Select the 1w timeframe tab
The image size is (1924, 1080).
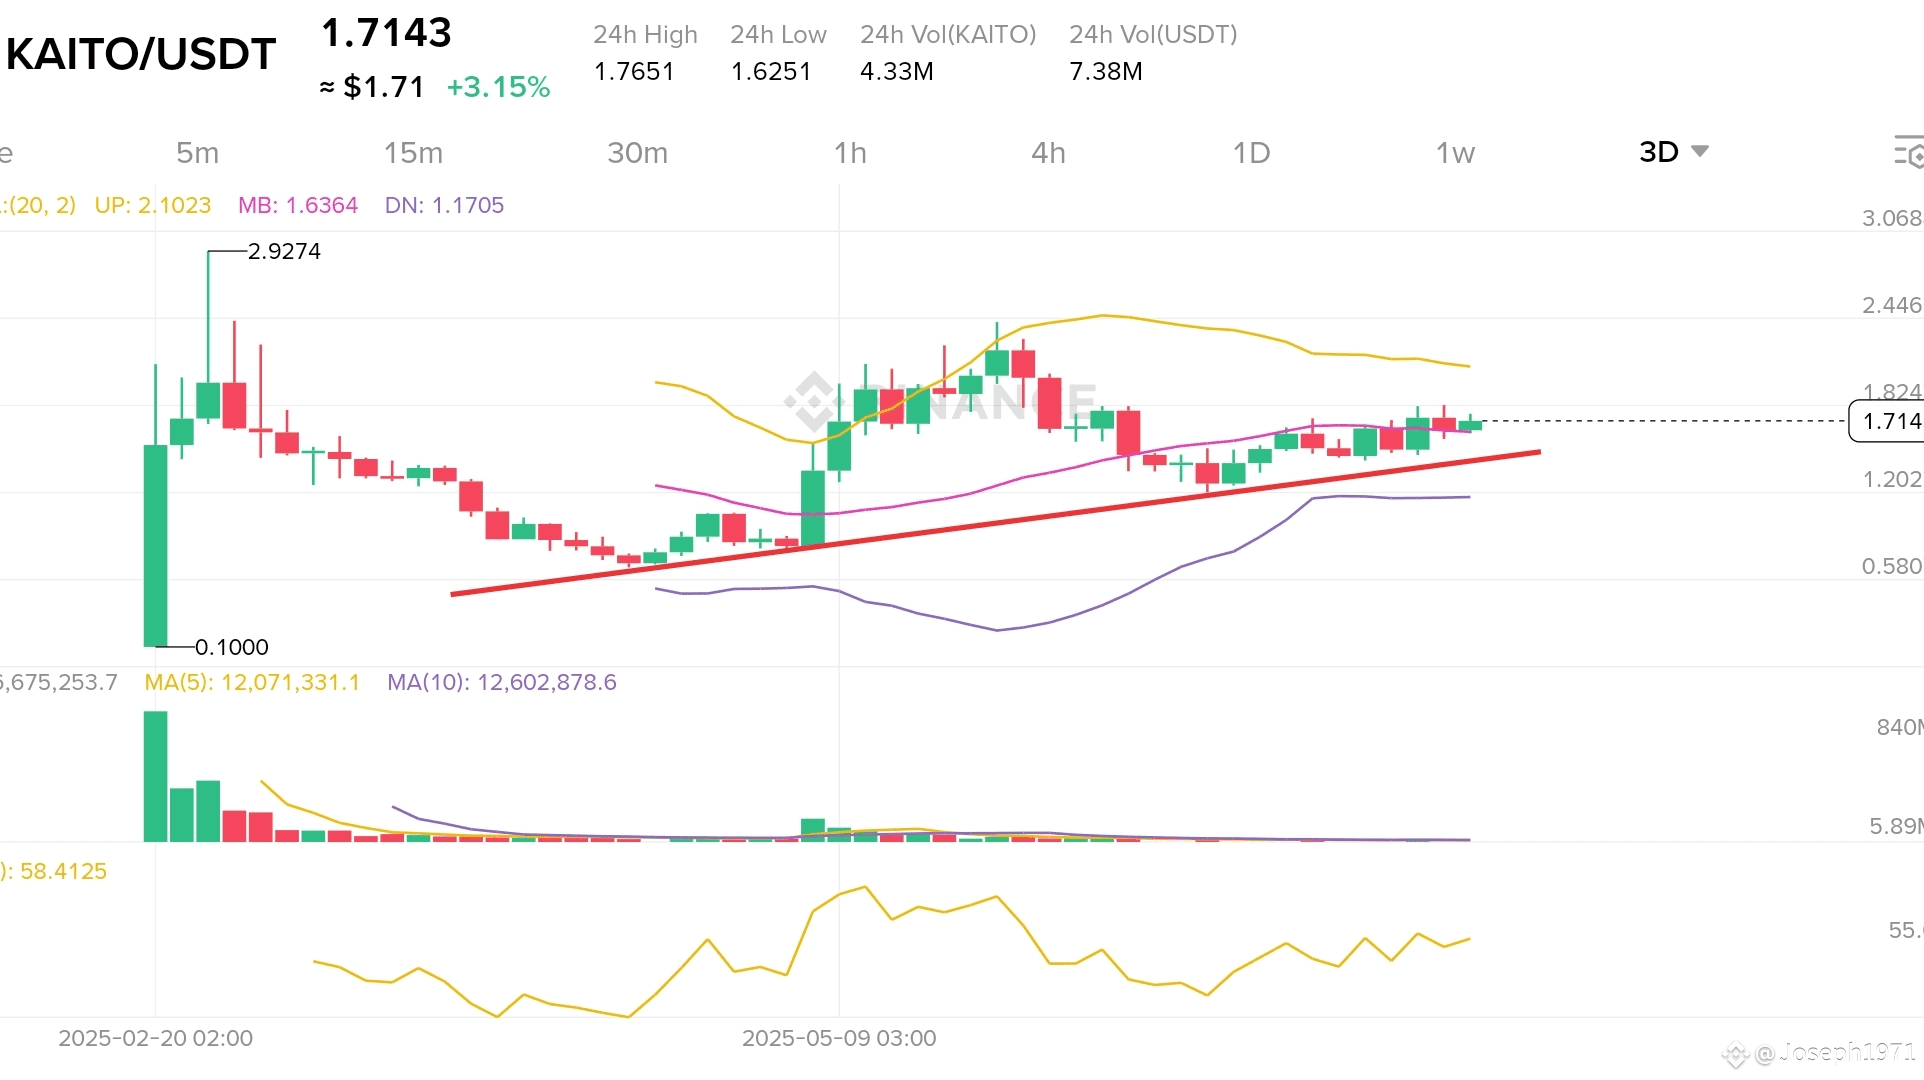(1455, 153)
